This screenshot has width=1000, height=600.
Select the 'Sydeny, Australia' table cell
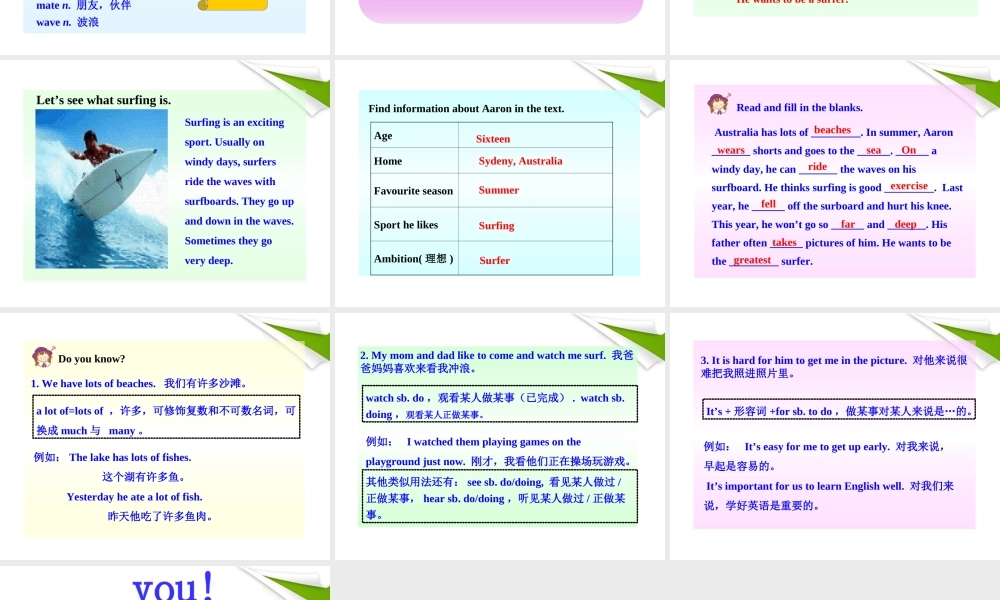535,161
